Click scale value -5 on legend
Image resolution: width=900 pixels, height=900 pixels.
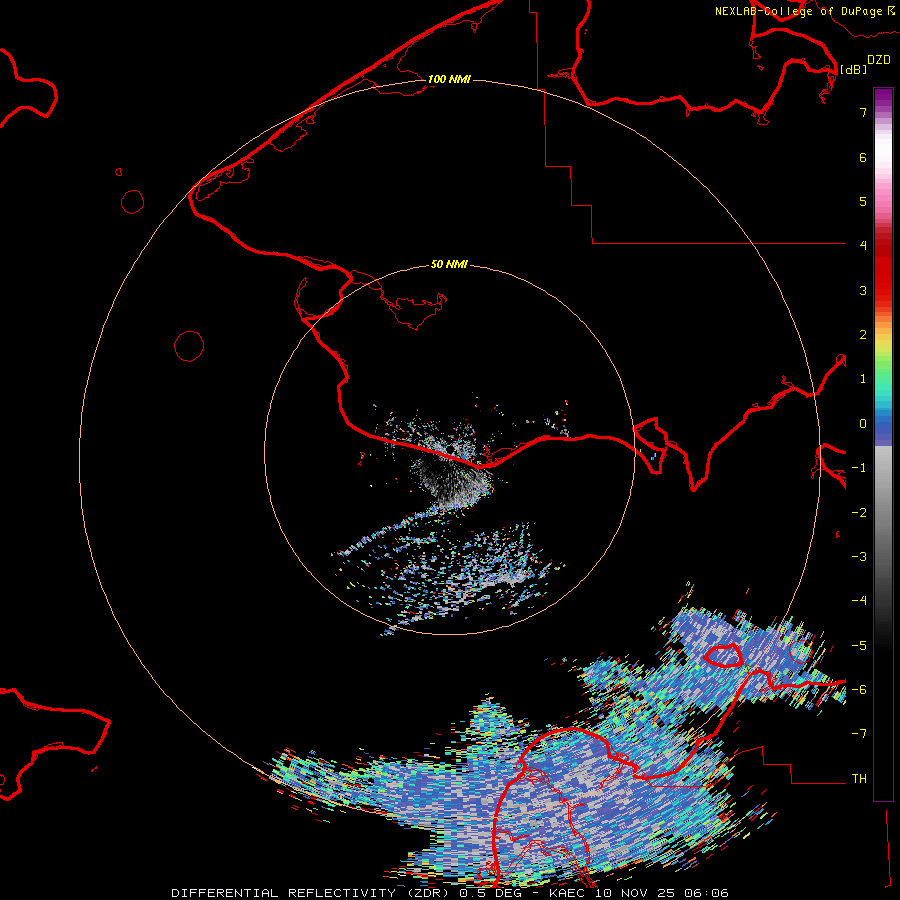coord(859,646)
